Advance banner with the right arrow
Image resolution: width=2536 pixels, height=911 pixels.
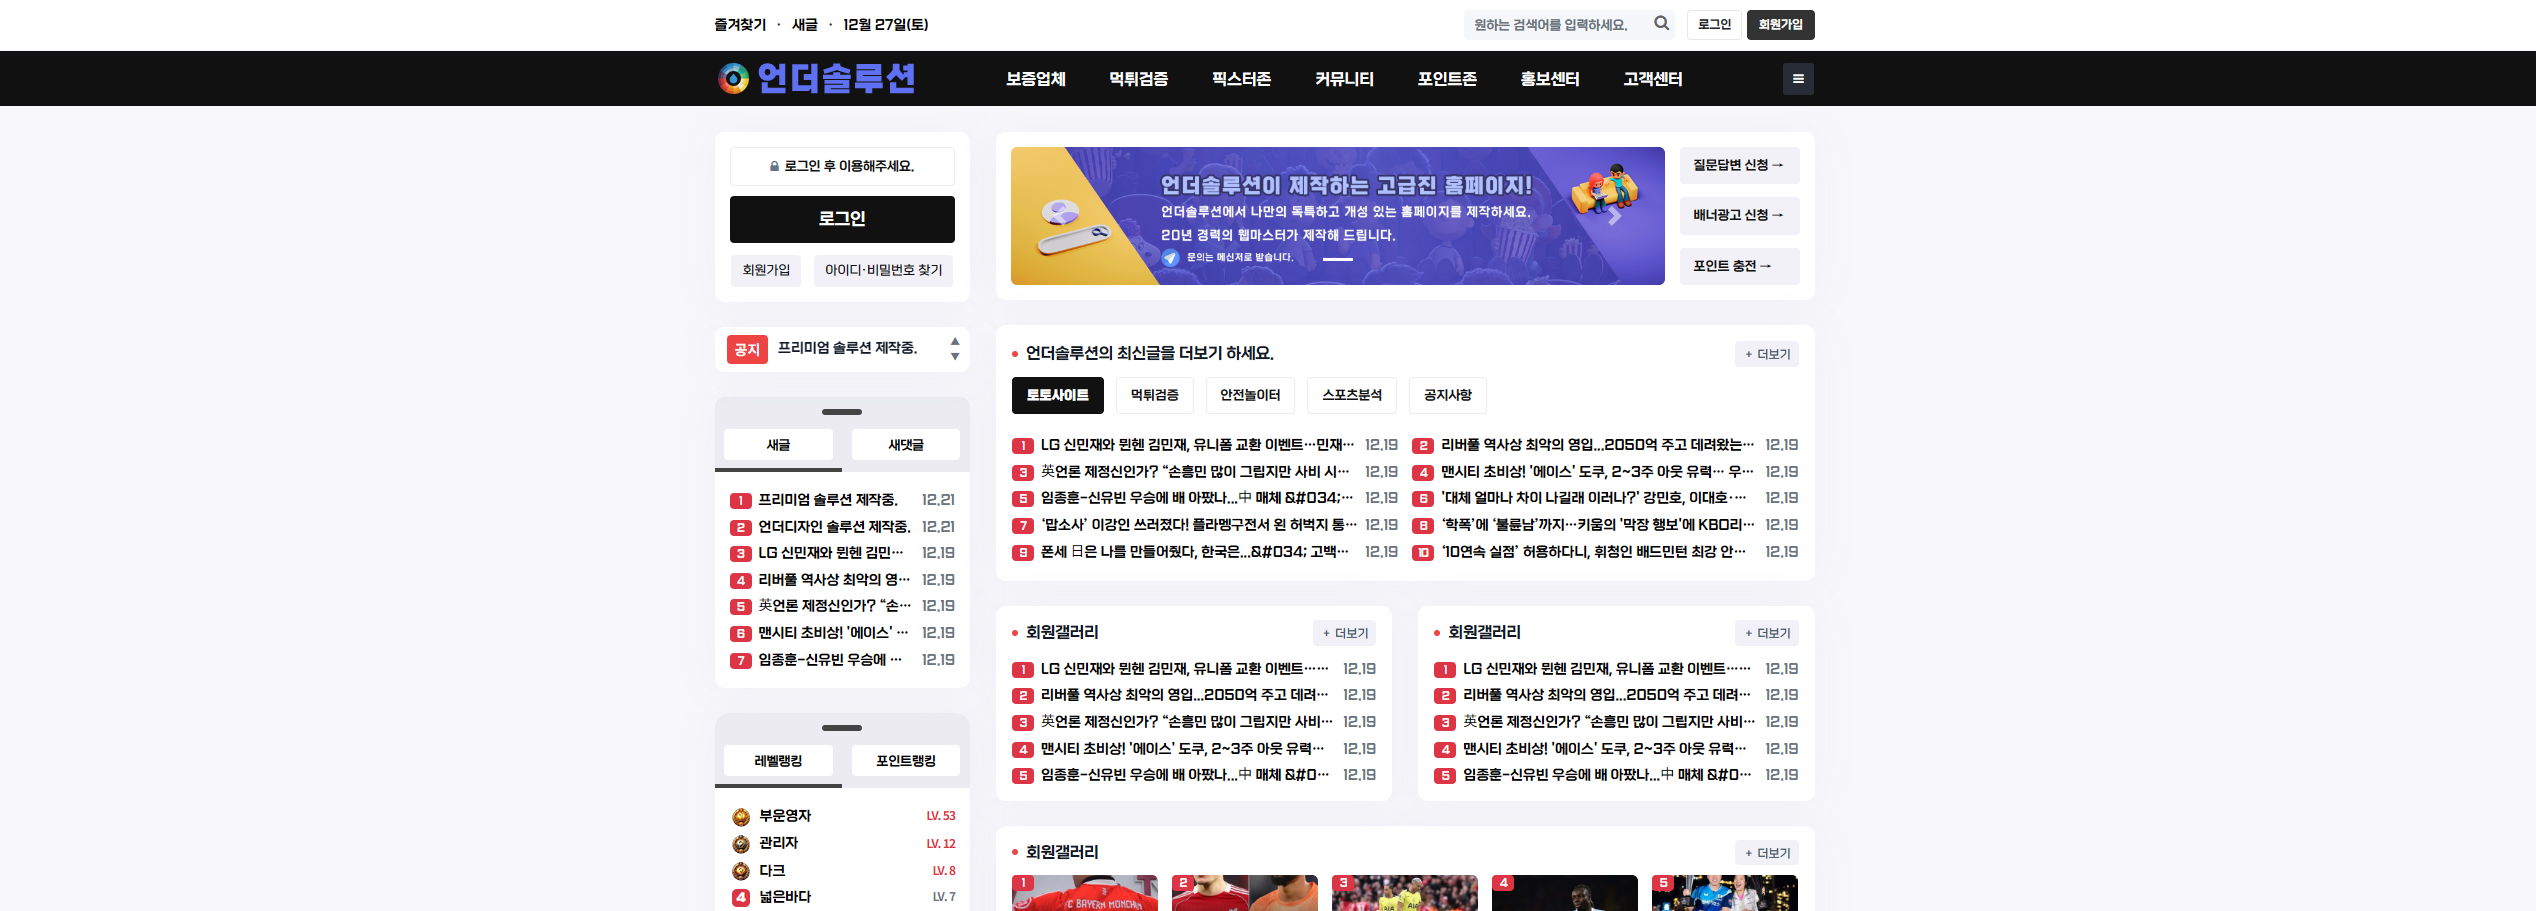click(1614, 216)
